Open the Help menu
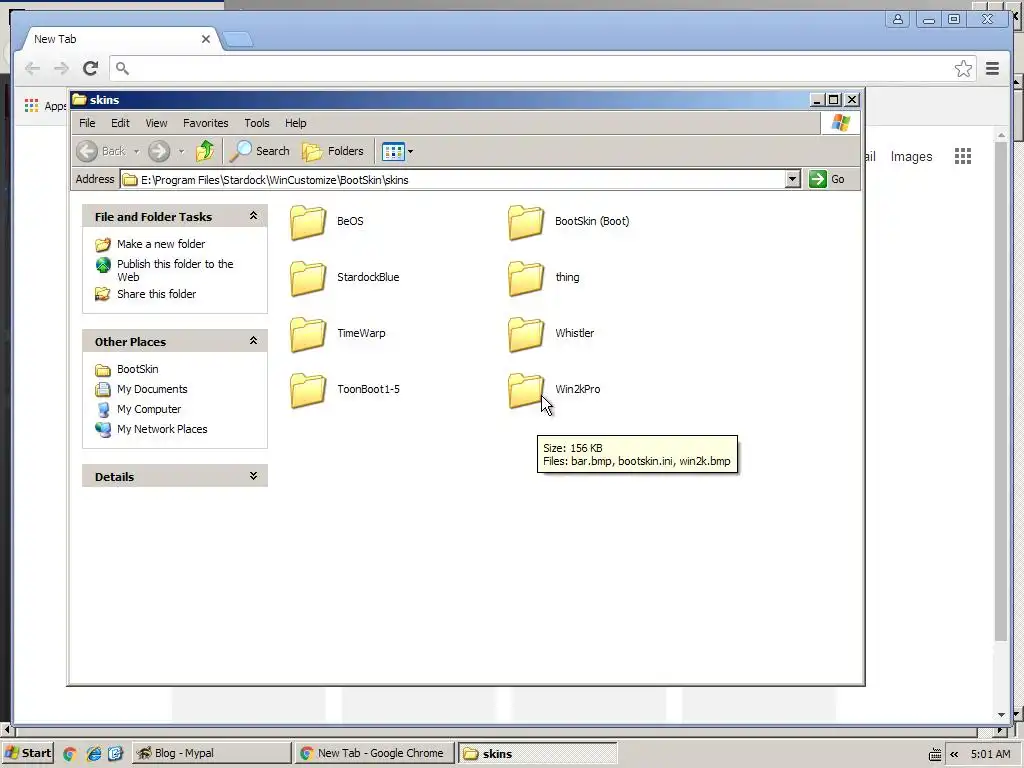This screenshot has width=1024, height=768. (295, 123)
